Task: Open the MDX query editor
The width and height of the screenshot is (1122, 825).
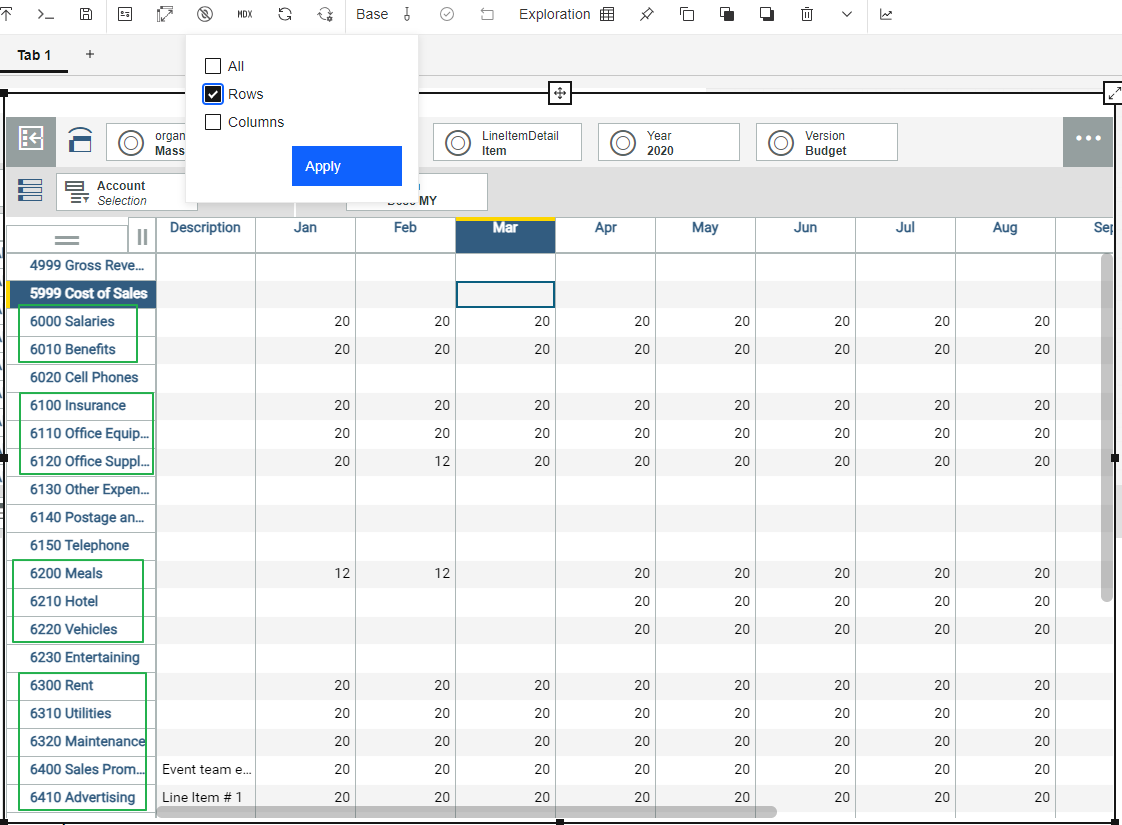Action: coord(245,14)
